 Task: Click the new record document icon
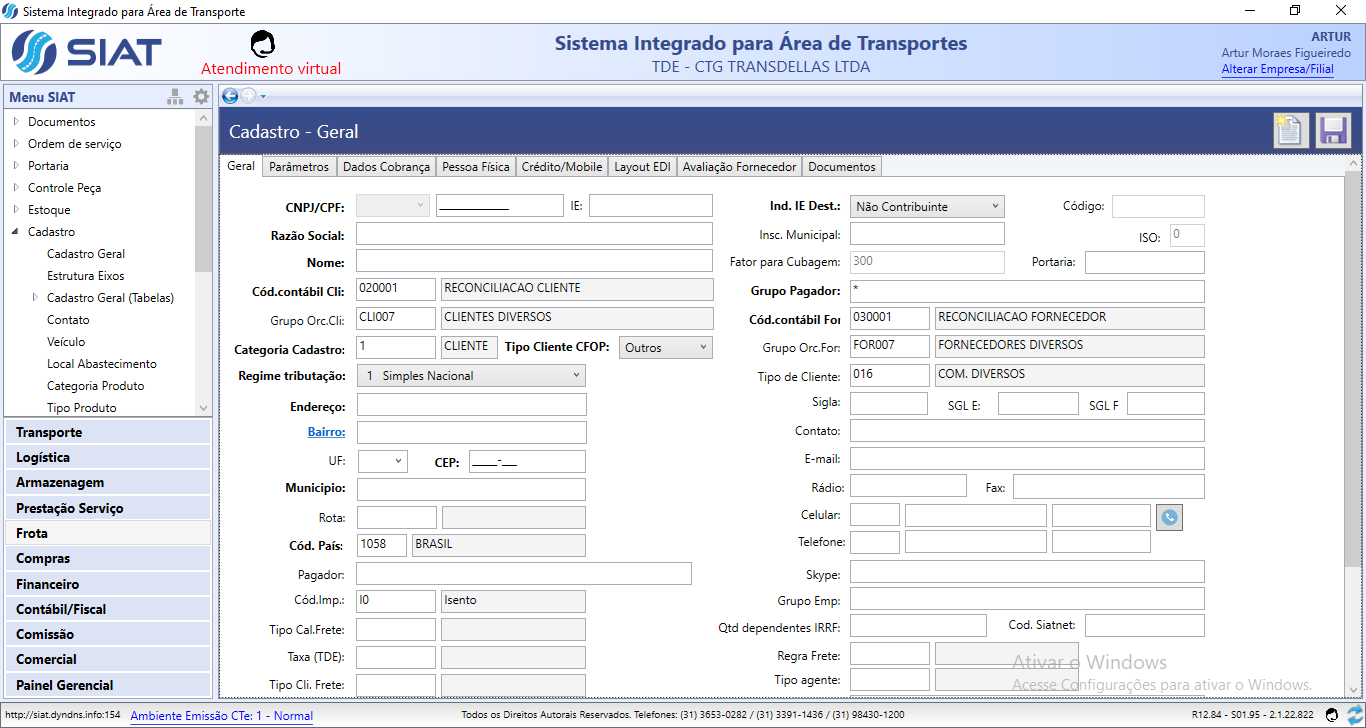coord(1290,131)
